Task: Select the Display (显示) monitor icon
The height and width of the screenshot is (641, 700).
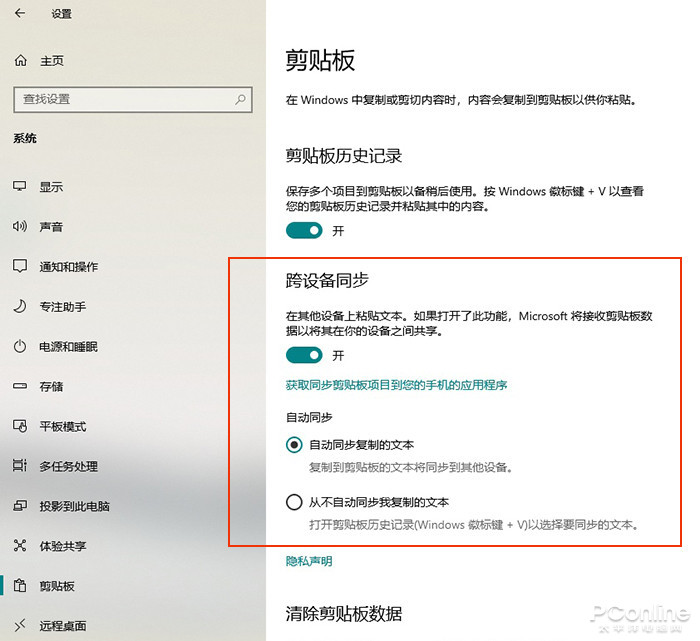Action: [x=19, y=187]
